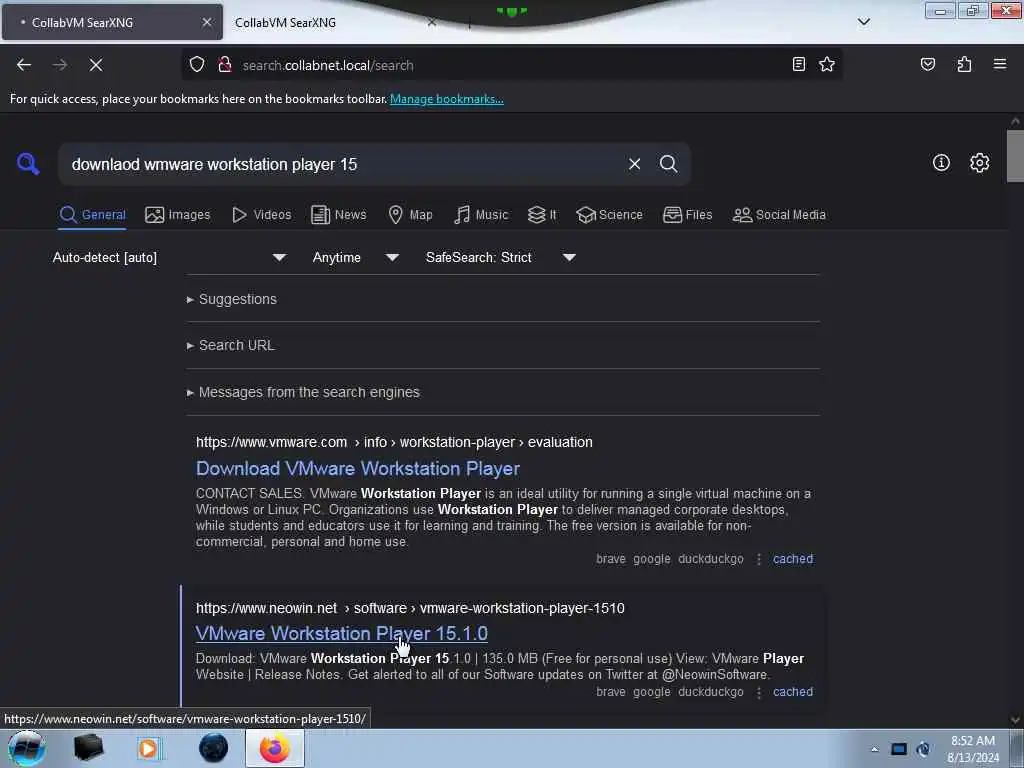This screenshot has height=768, width=1024.
Task: Open Download VMware Workstation Player result
Action: click(x=358, y=468)
